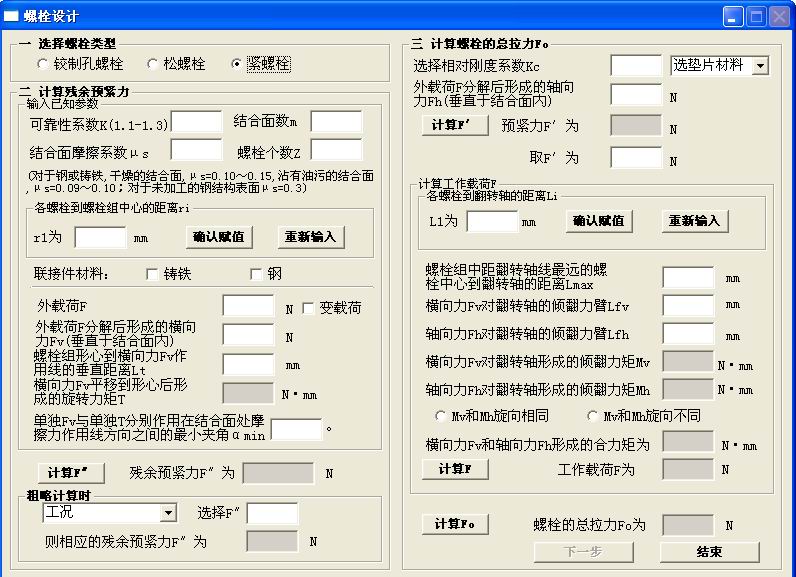Click the 相对刚度系数Kc input field
Screen dimensions: 796x577
[x=636, y=66]
